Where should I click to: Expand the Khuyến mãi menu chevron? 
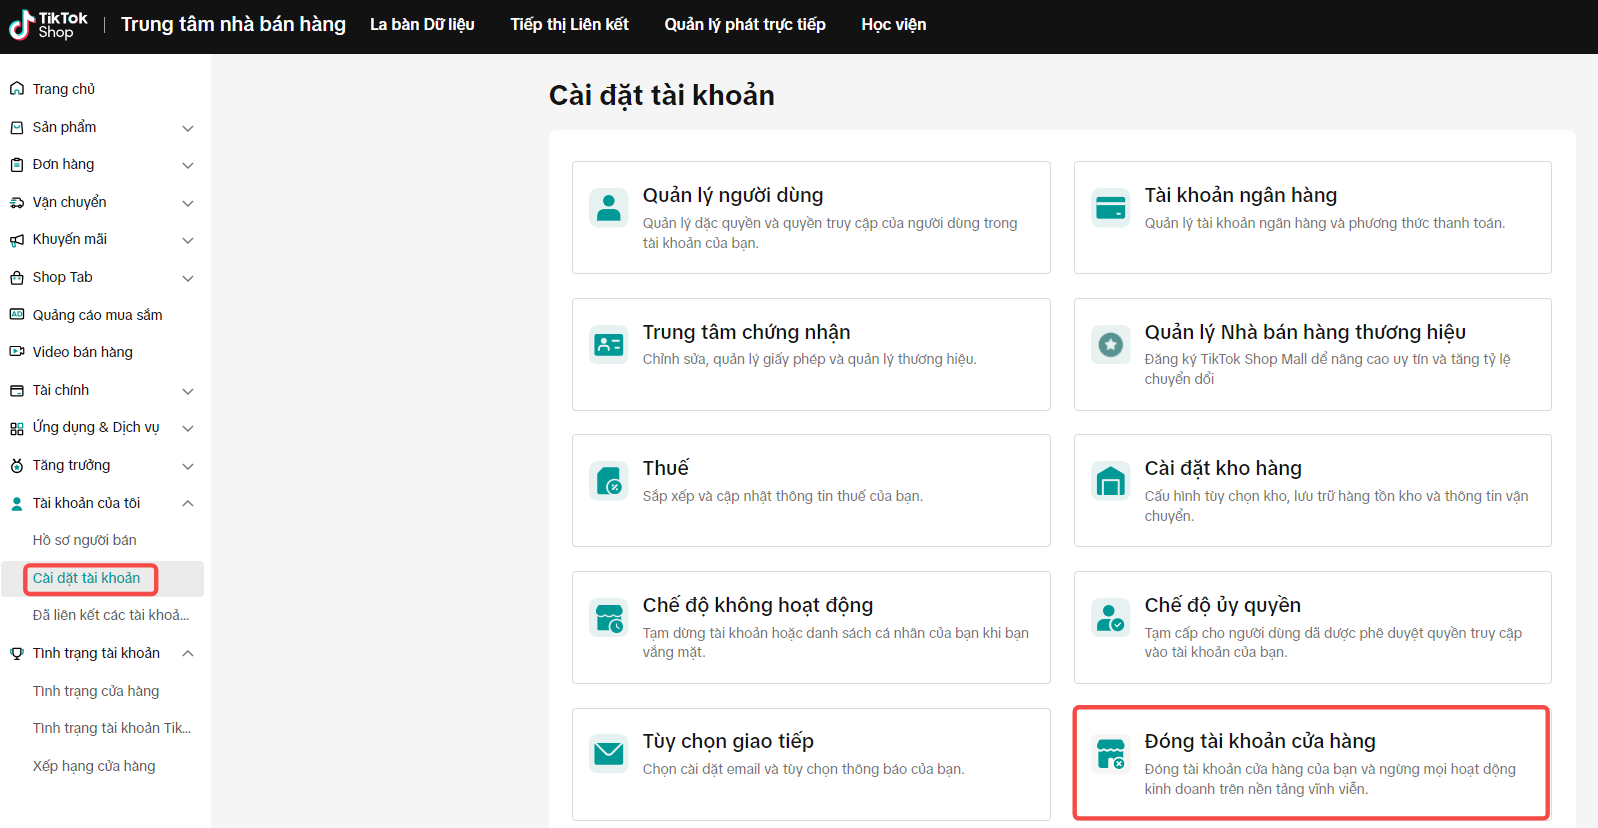pyautogui.click(x=188, y=240)
